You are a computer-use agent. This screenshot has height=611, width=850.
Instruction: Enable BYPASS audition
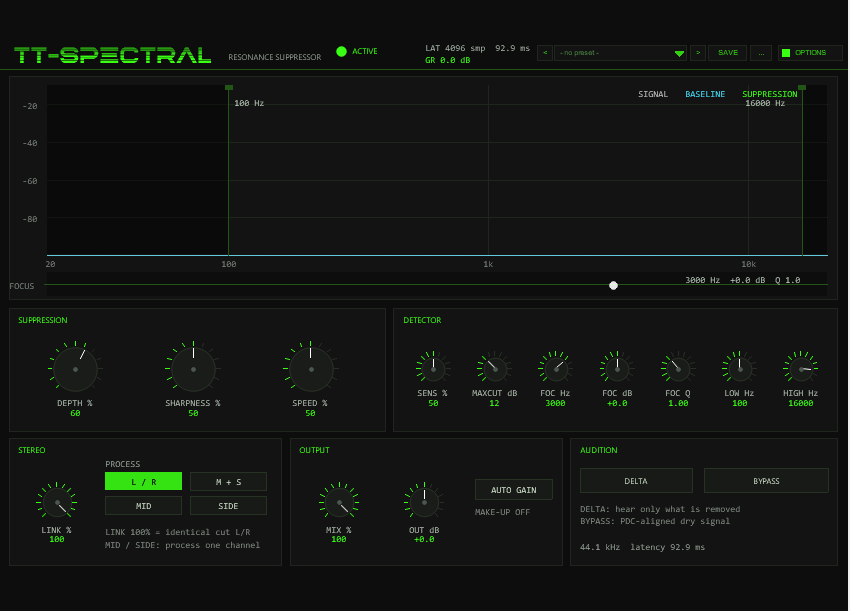click(x=766, y=481)
